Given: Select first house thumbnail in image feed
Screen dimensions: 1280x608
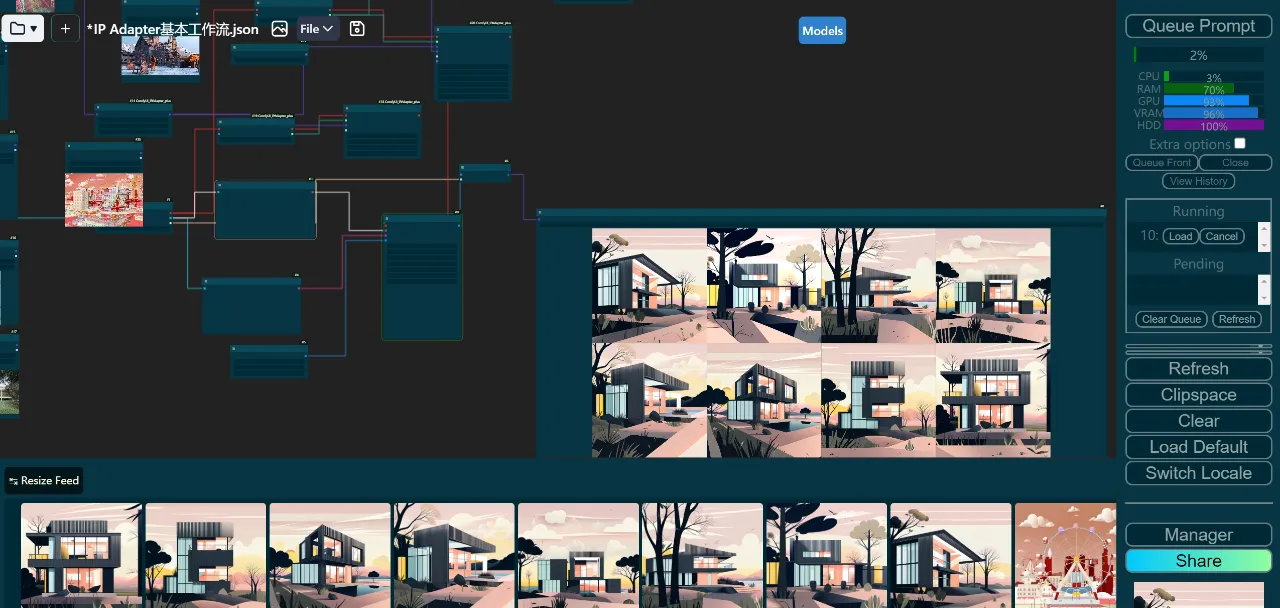Looking at the screenshot, I should click(81, 555).
